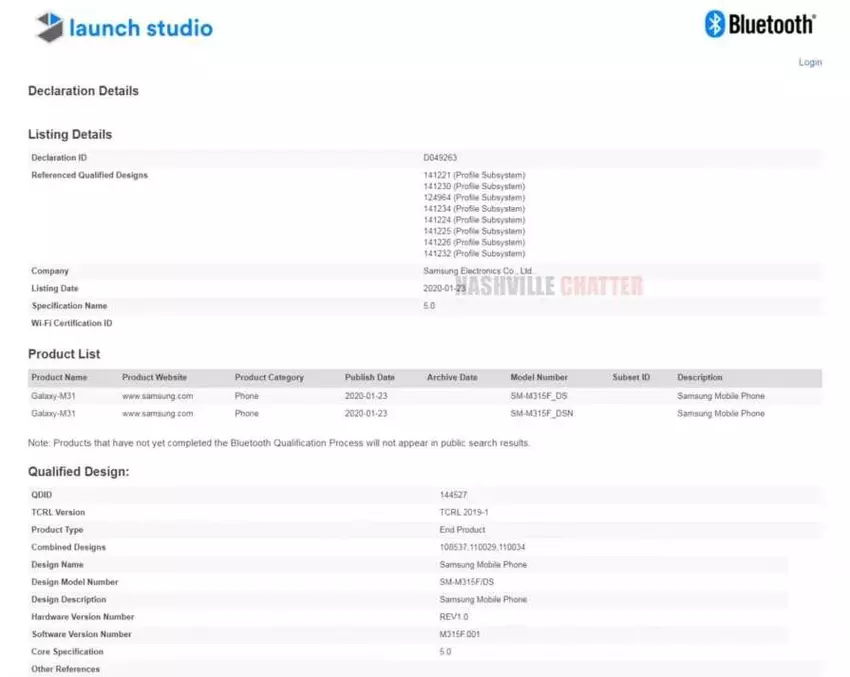Select referenced design 124964 Profile Subsystem
This screenshot has height=677, width=850.
(473, 198)
